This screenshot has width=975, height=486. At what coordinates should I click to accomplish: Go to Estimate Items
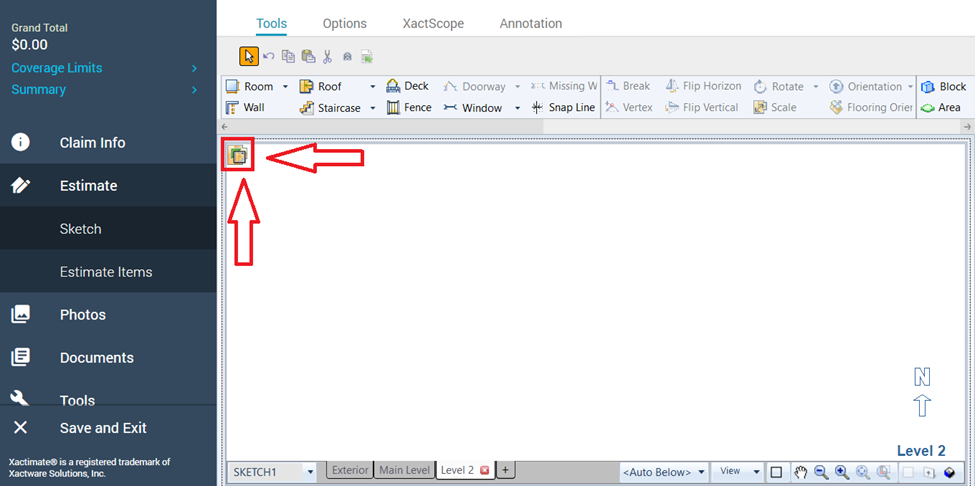coord(108,272)
